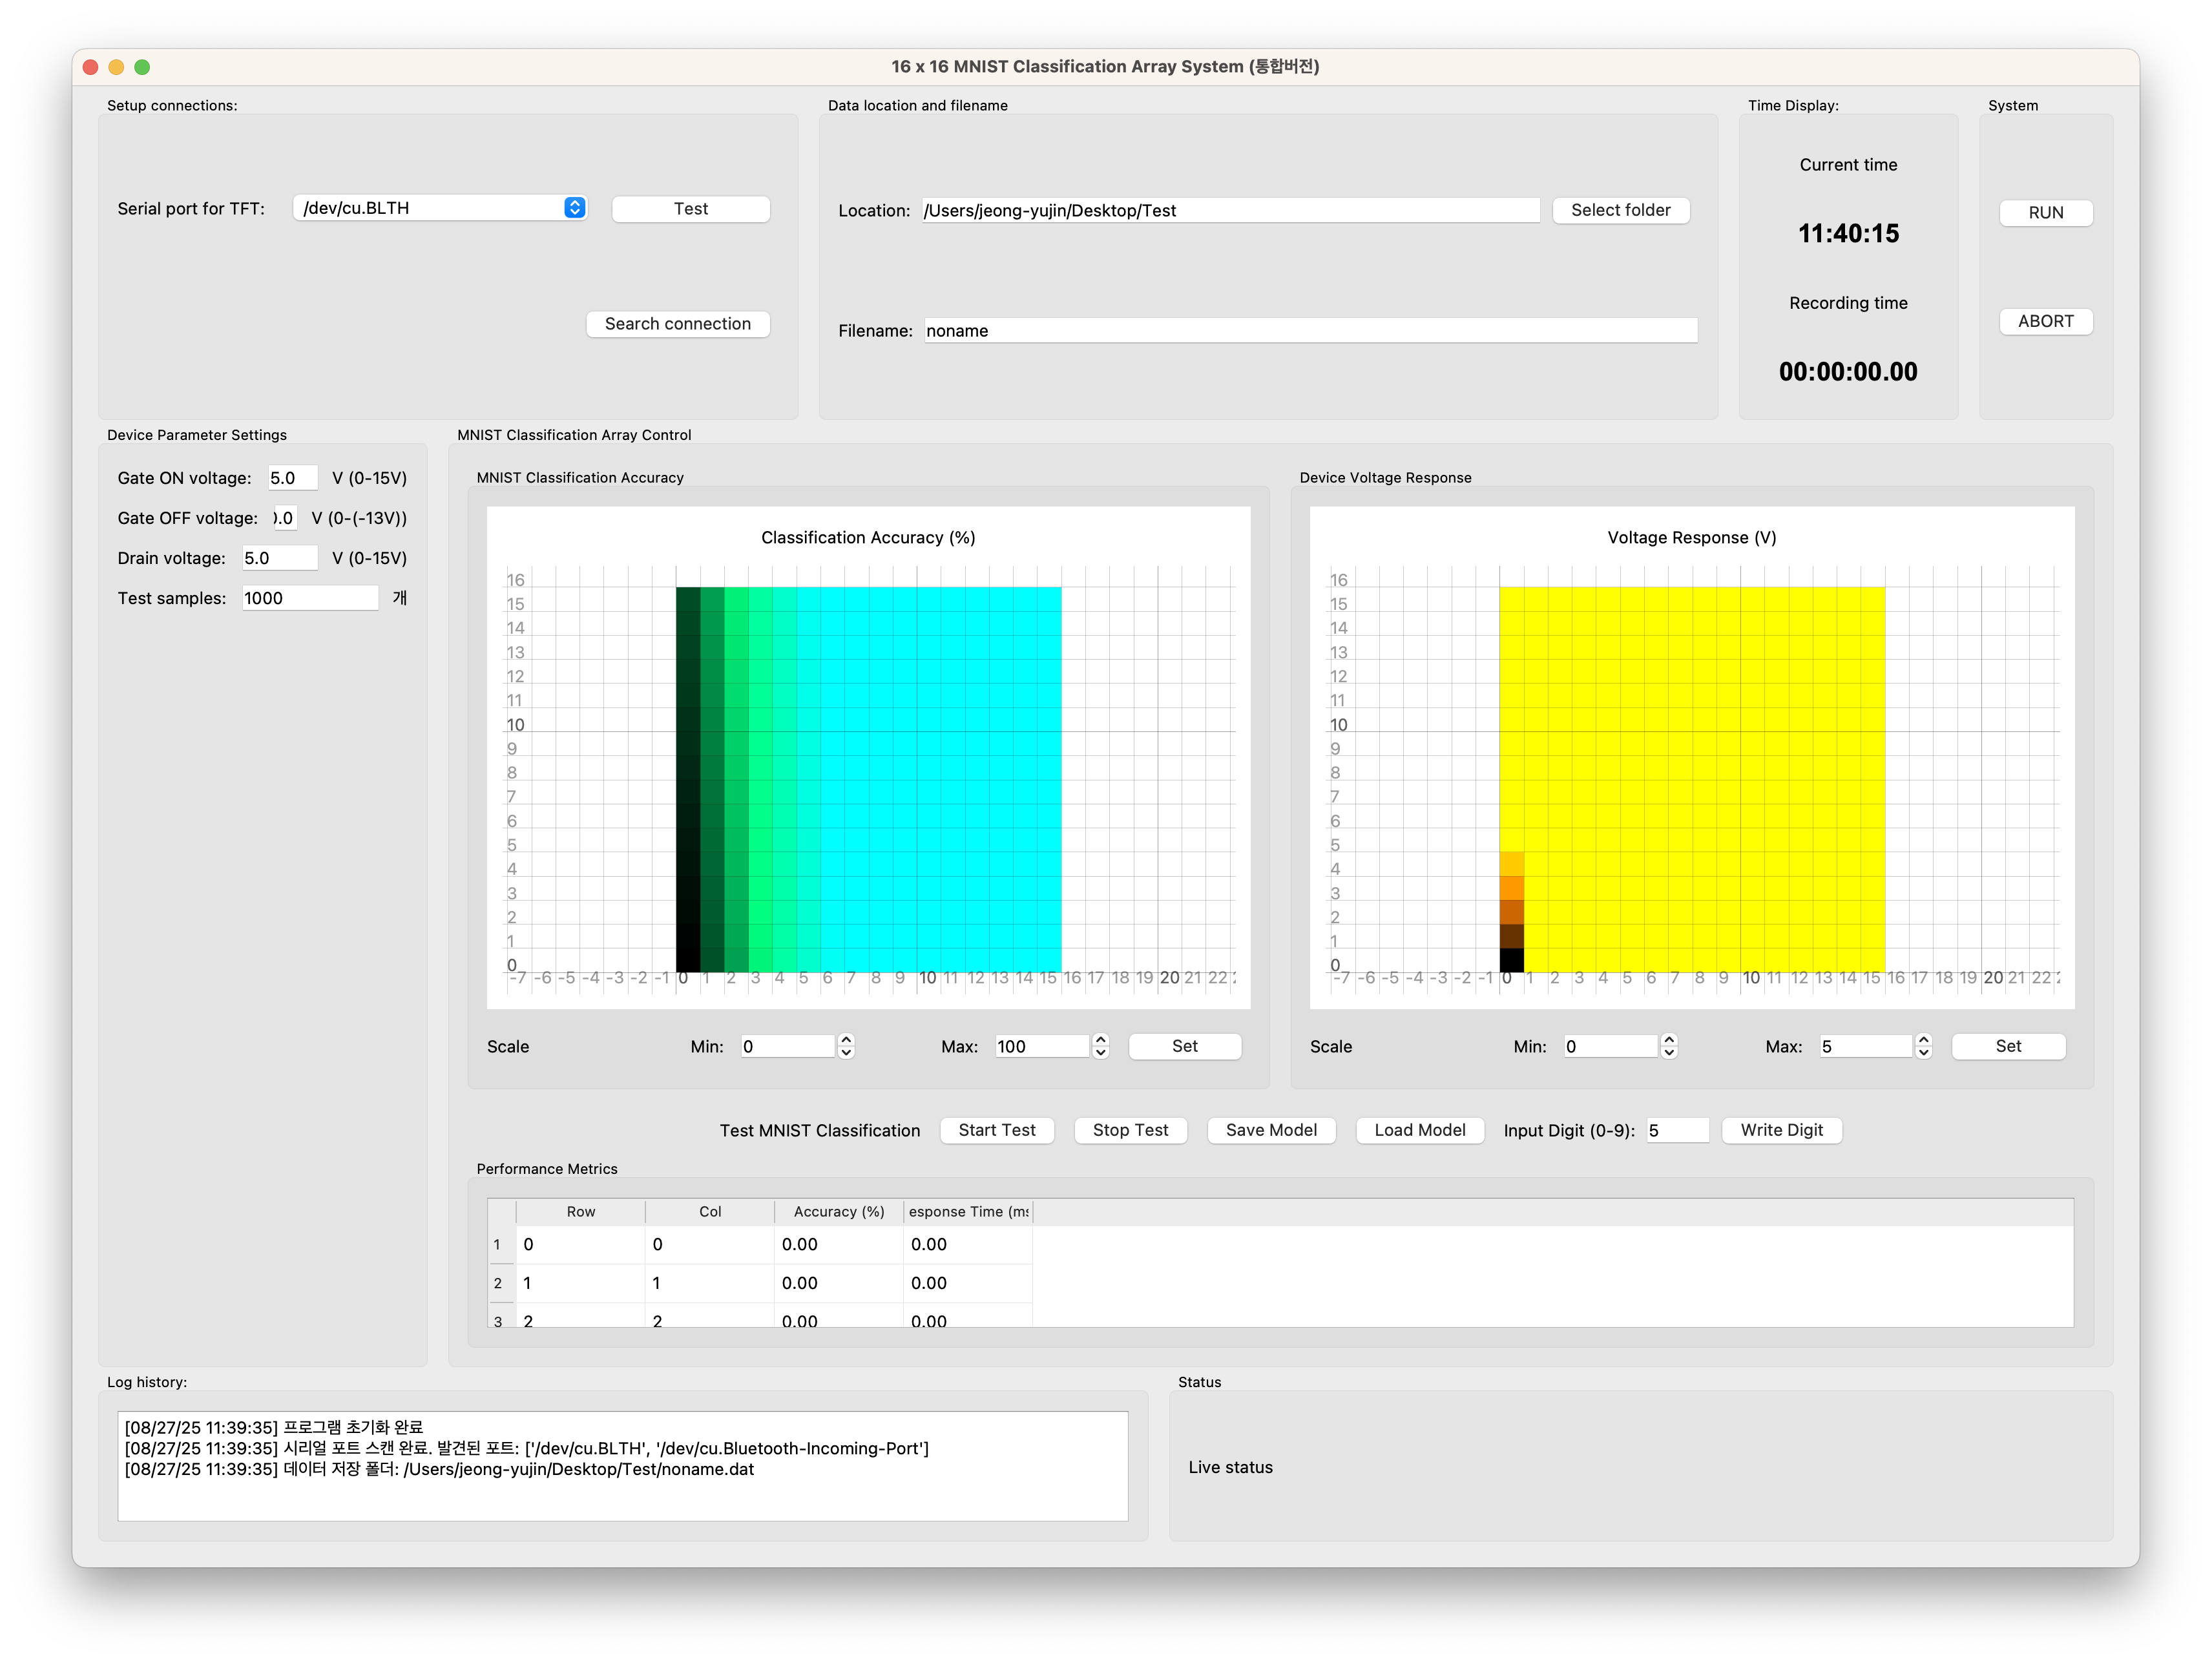Start the MNIST classification test
Viewport: 2212px width, 1663px height.
pos(996,1130)
